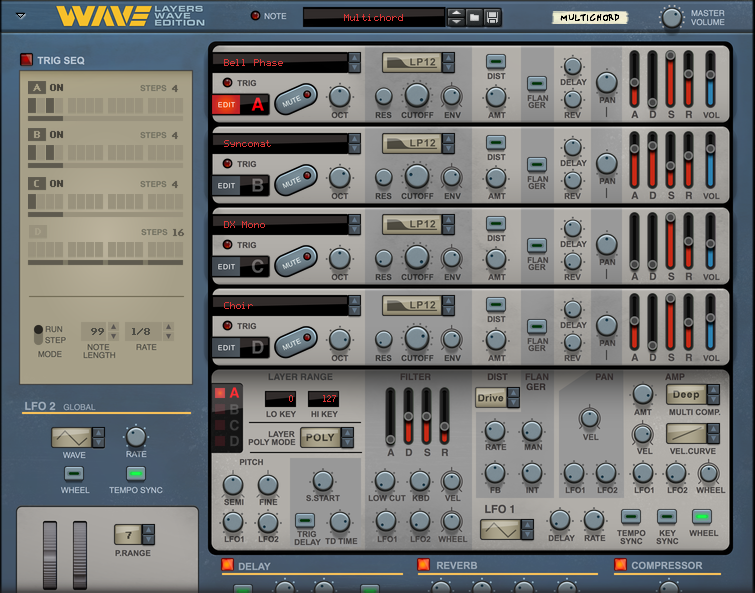Mute layer C DX Mono
The image size is (755, 593).
click(x=296, y=260)
